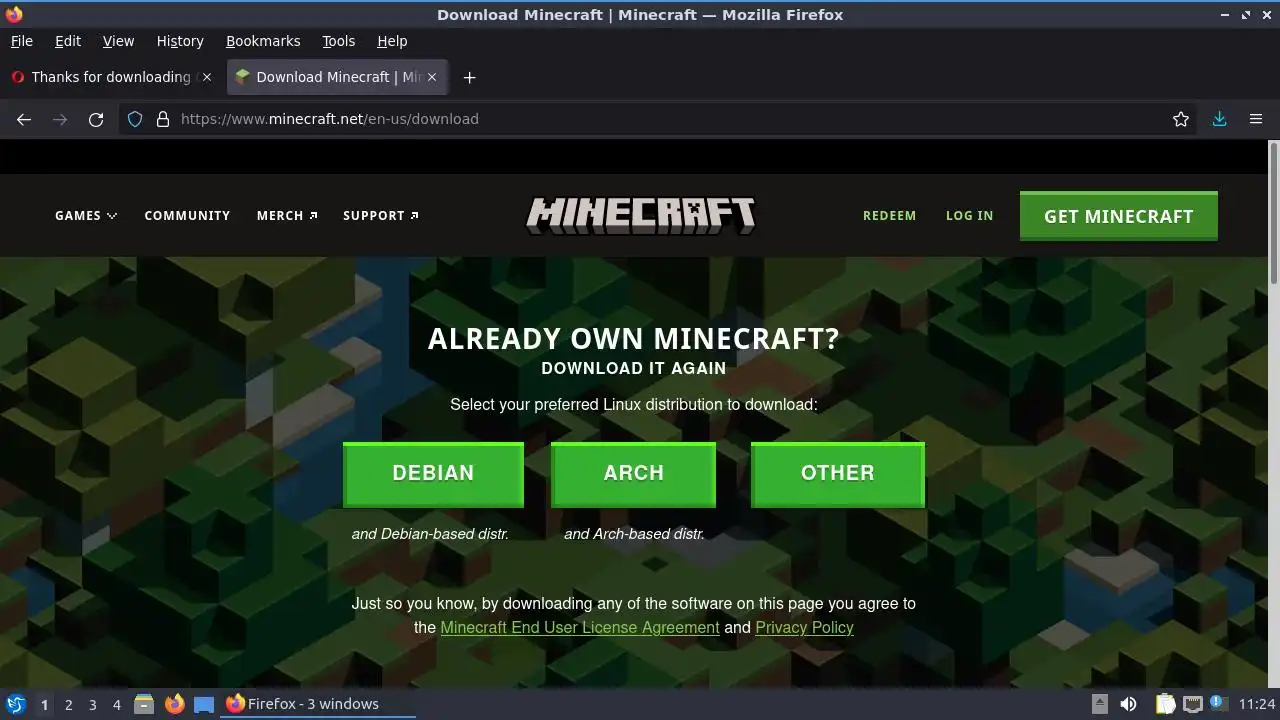The height and width of the screenshot is (720, 1280).
Task: Switch to virtual desktop 3
Action: click(92, 704)
